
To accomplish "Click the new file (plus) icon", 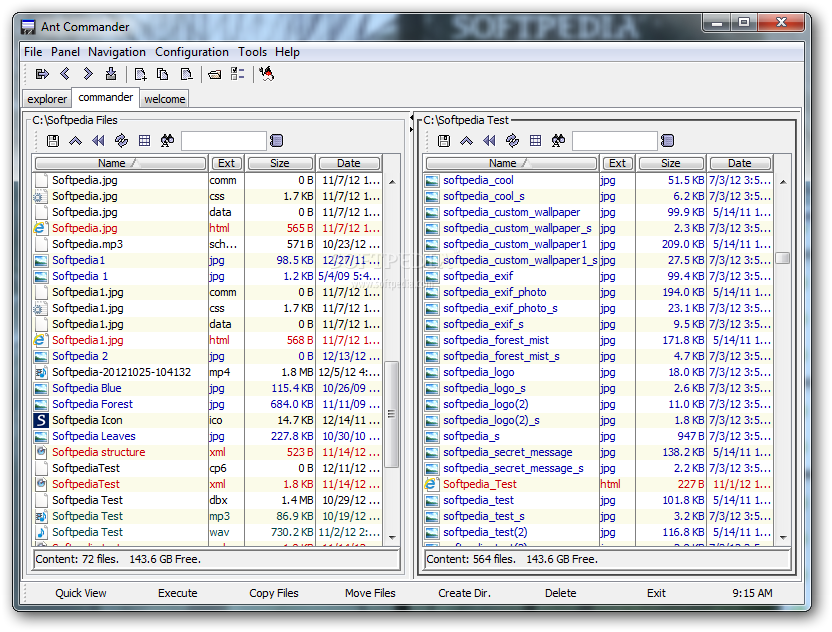I will [141, 74].
